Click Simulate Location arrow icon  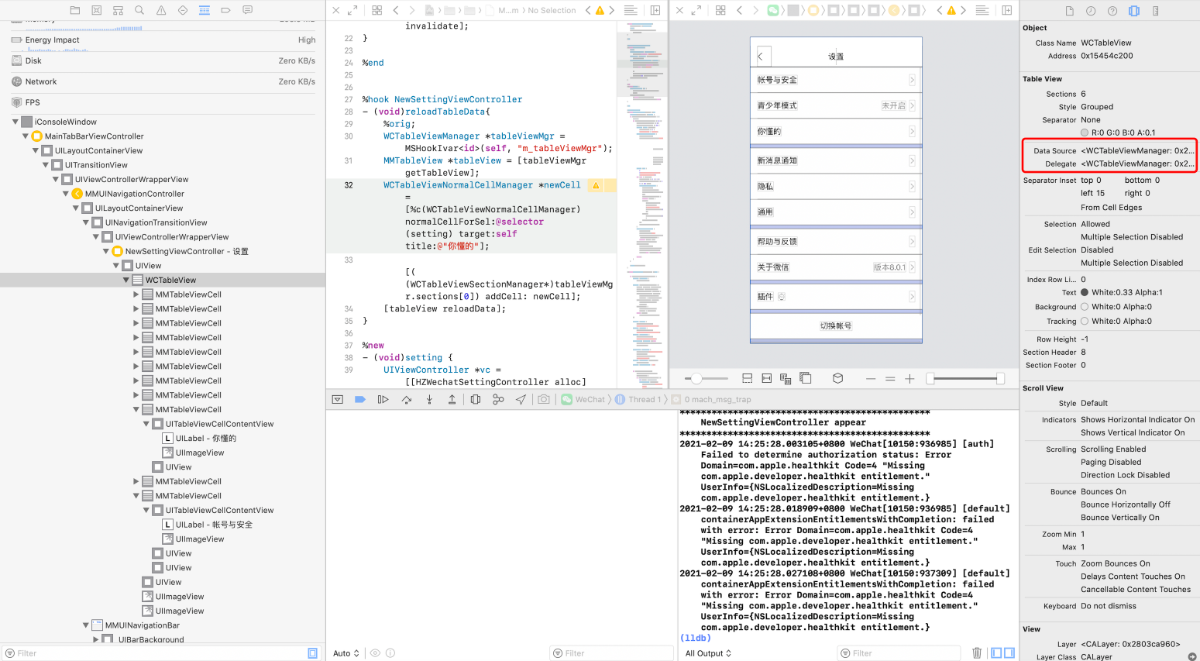(x=521, y=399)
